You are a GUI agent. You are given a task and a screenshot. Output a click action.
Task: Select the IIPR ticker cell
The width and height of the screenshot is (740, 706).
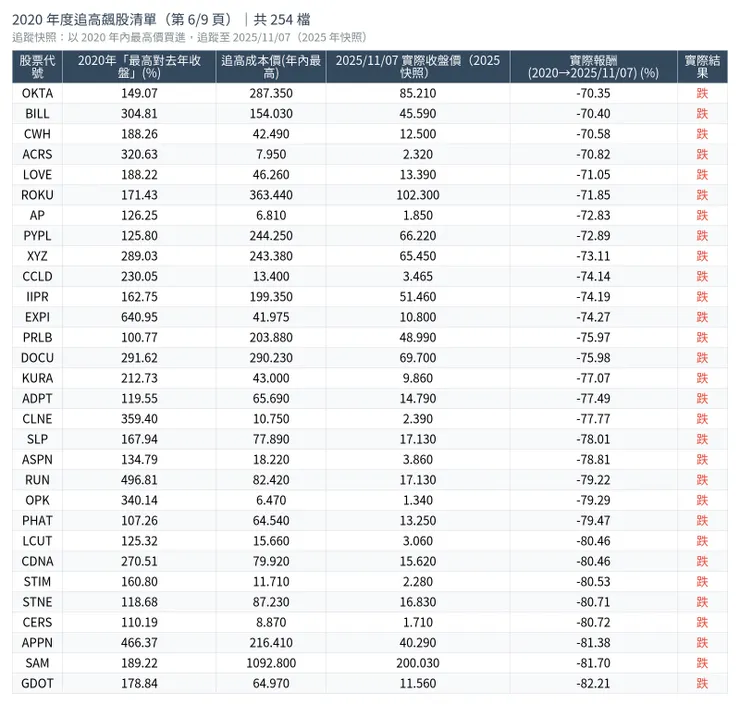37,297
